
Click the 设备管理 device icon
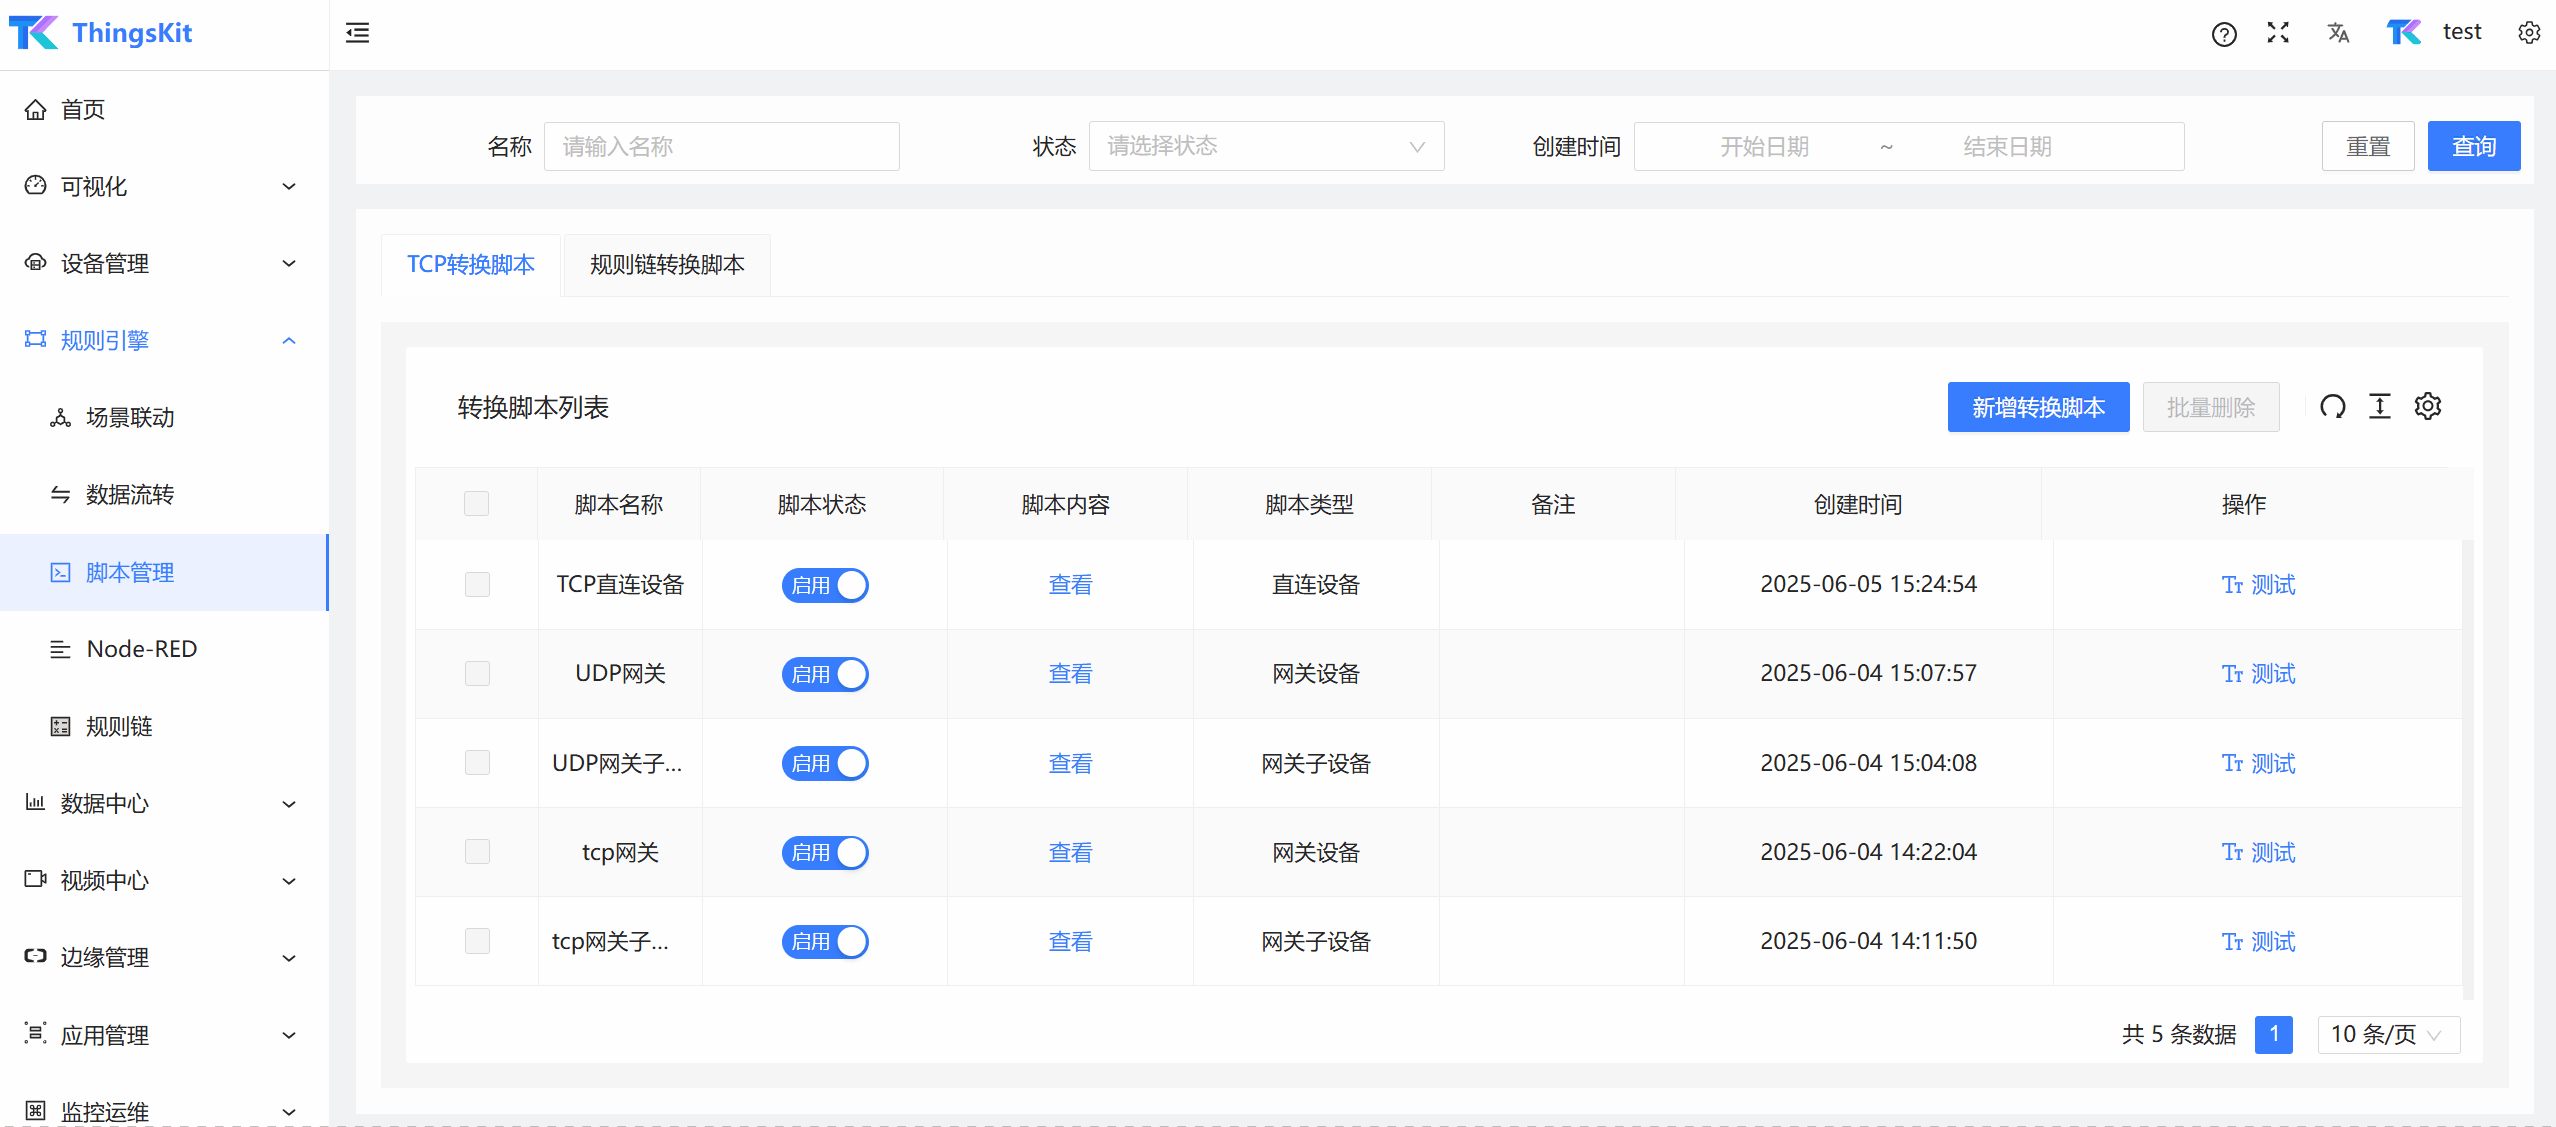(36, 263)
